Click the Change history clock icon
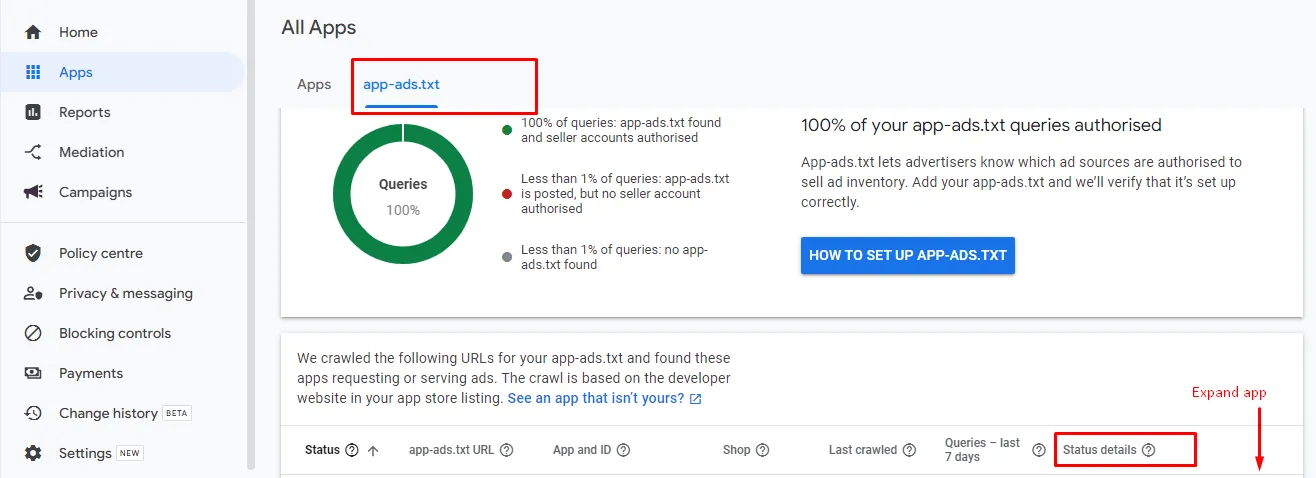Screen dimensions: 1316x478 coord(33,413)
